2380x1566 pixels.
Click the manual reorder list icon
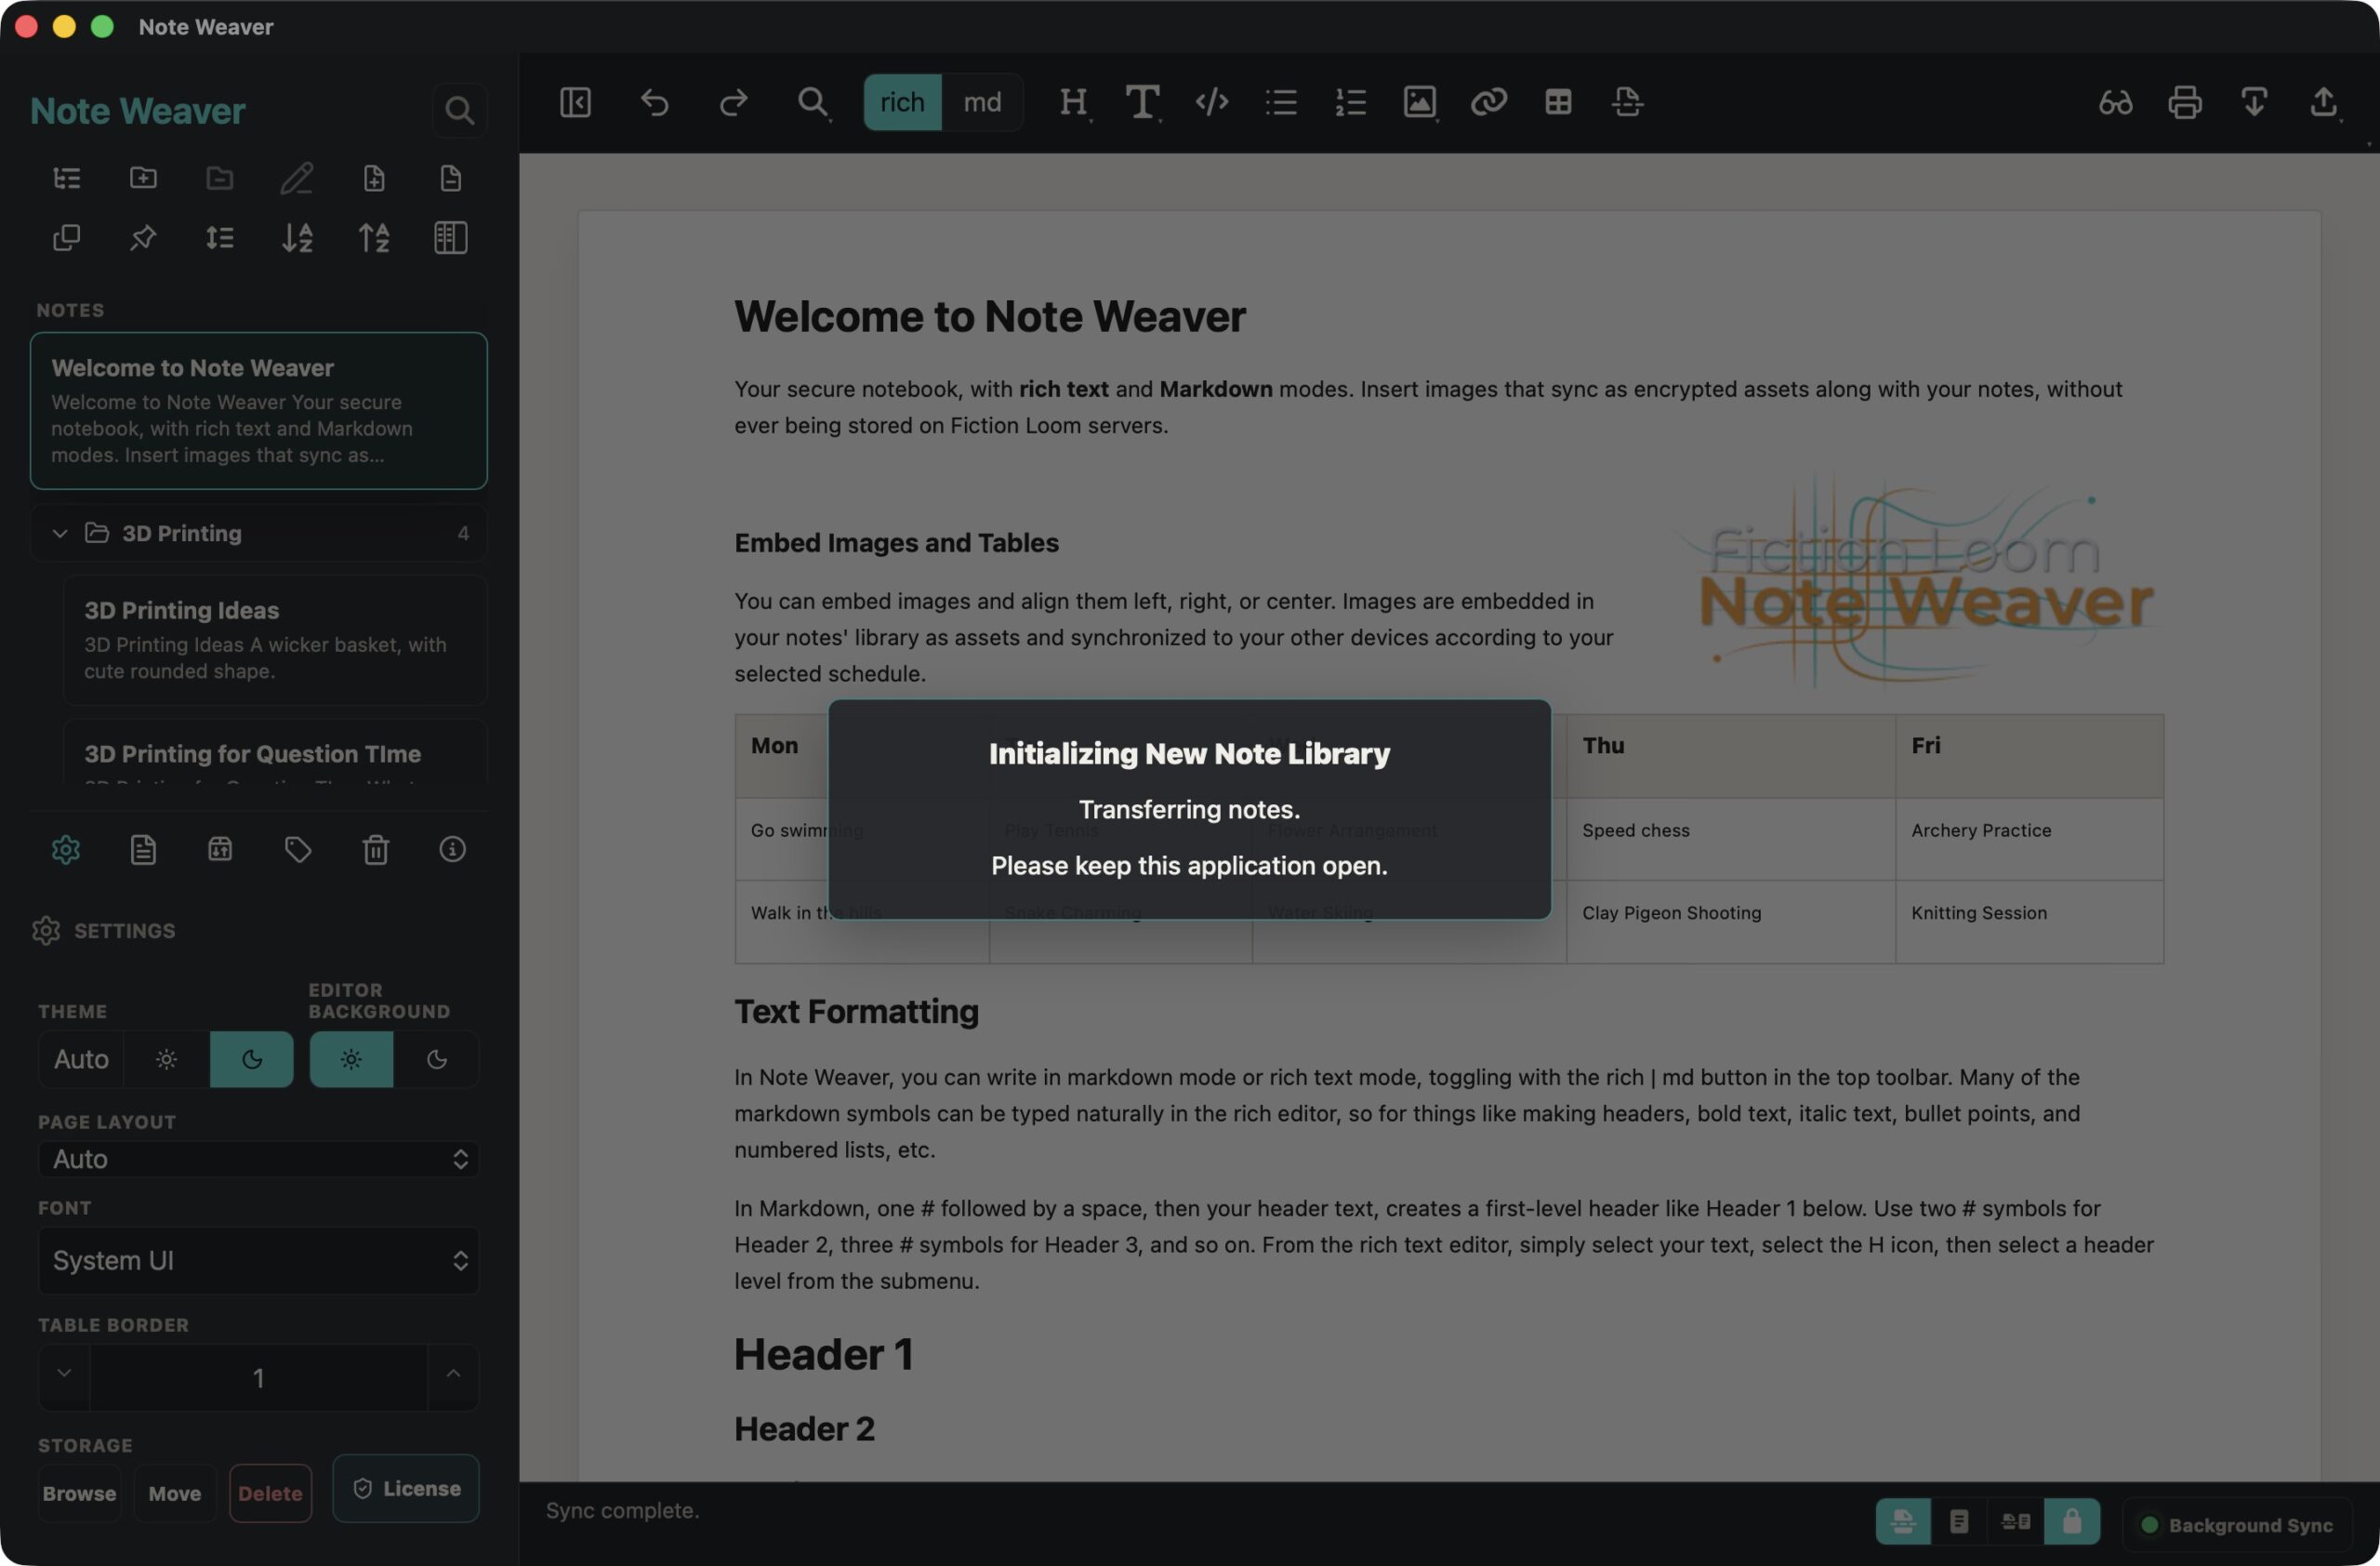tap(220, 238)
